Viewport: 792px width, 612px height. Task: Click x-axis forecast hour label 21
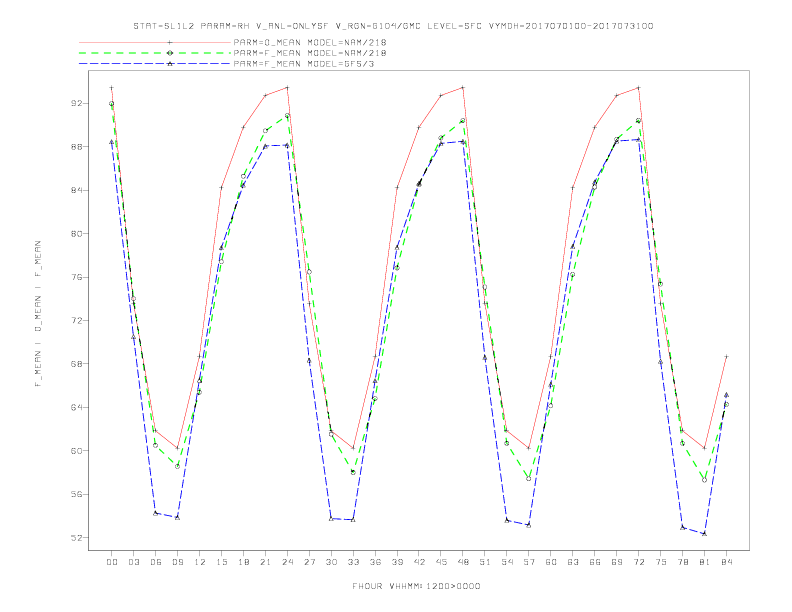(x=265, y=562)
